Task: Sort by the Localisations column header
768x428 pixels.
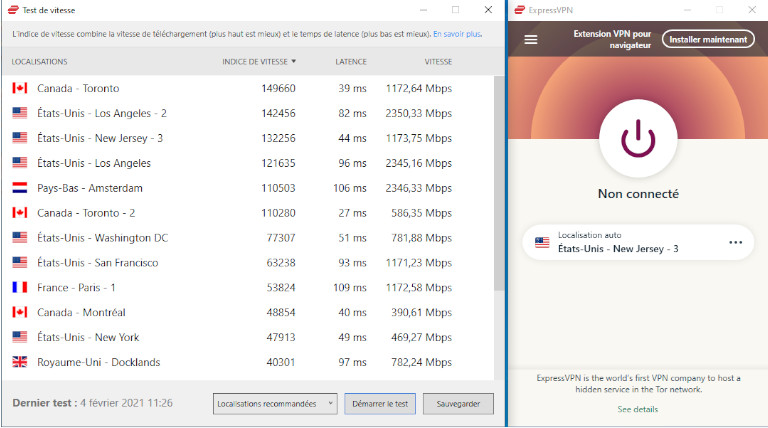Action: pyautogui.click(x=40, y=62)
